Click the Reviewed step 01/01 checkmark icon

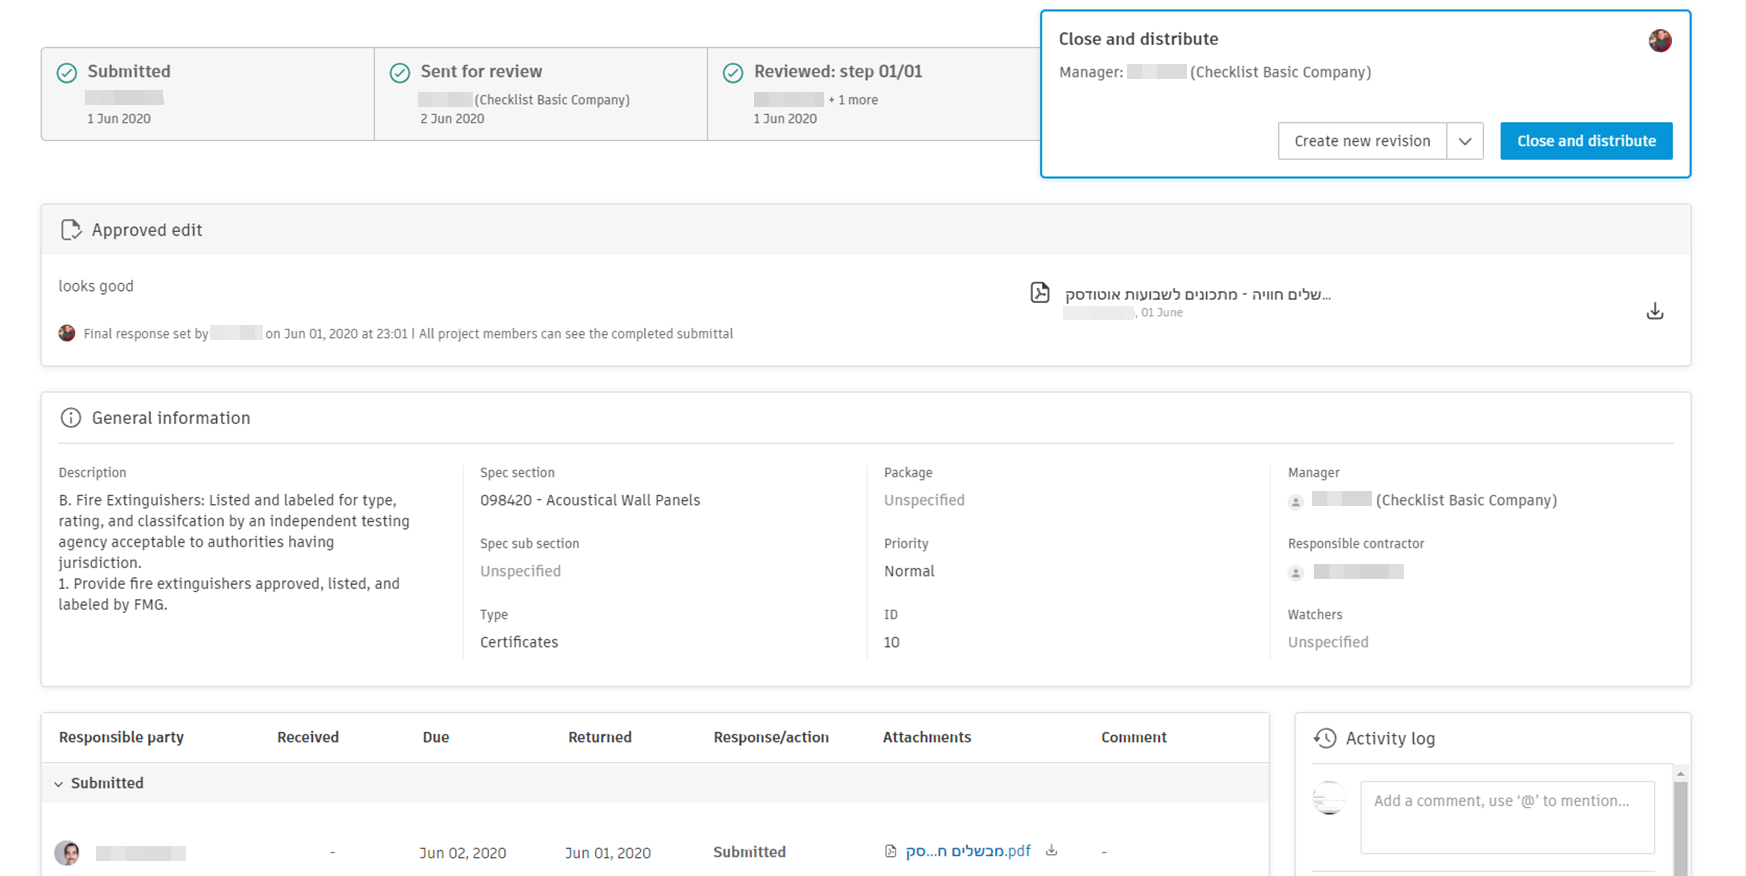click(x=733, y=73)
